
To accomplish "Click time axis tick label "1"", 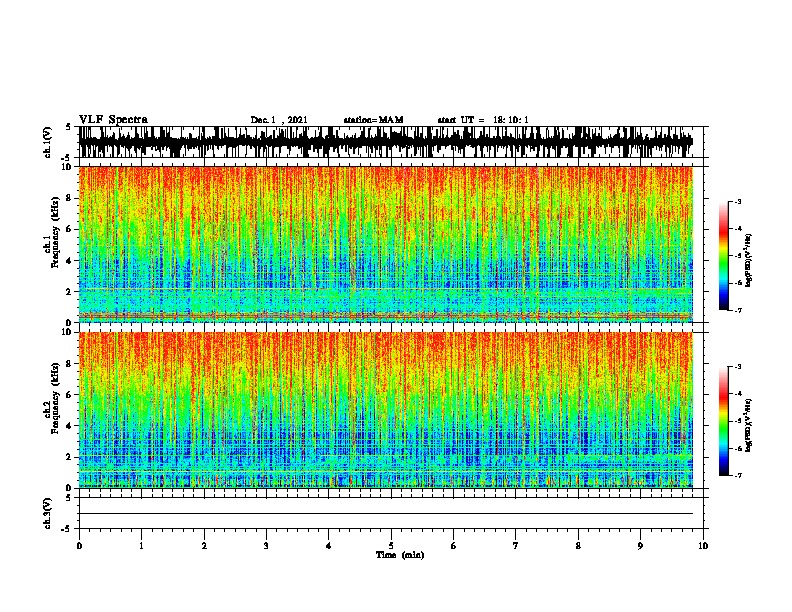I will tap(141, 546).
